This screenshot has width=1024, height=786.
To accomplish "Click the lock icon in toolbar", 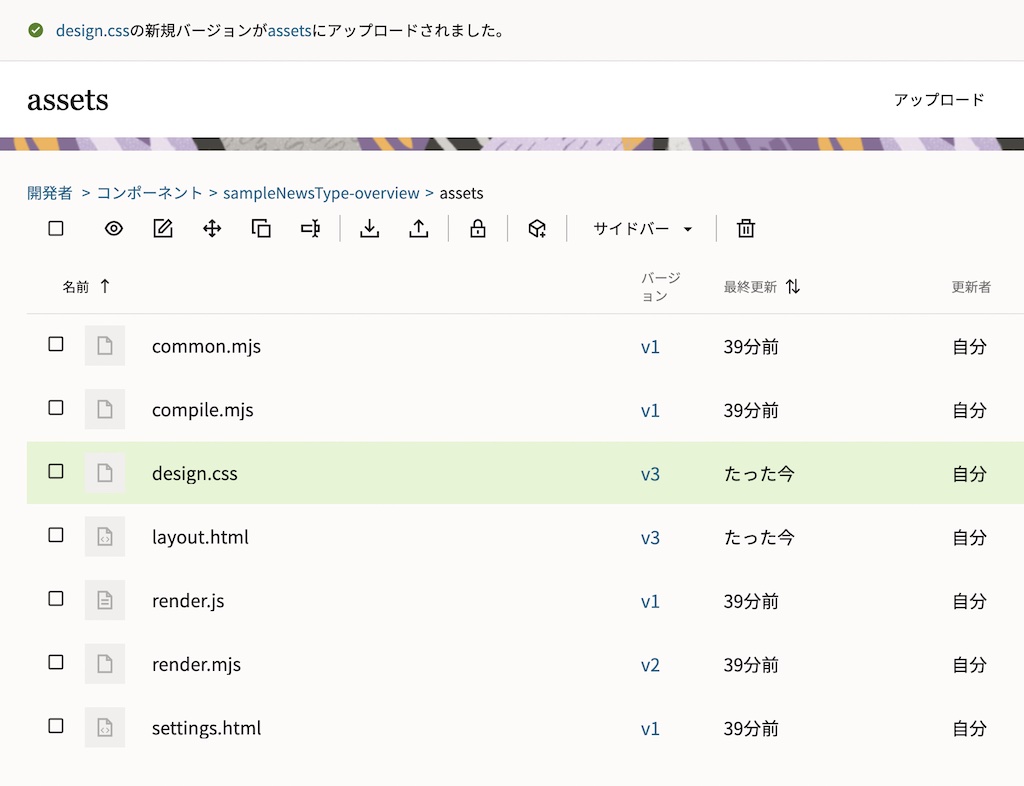I will 478,229.
